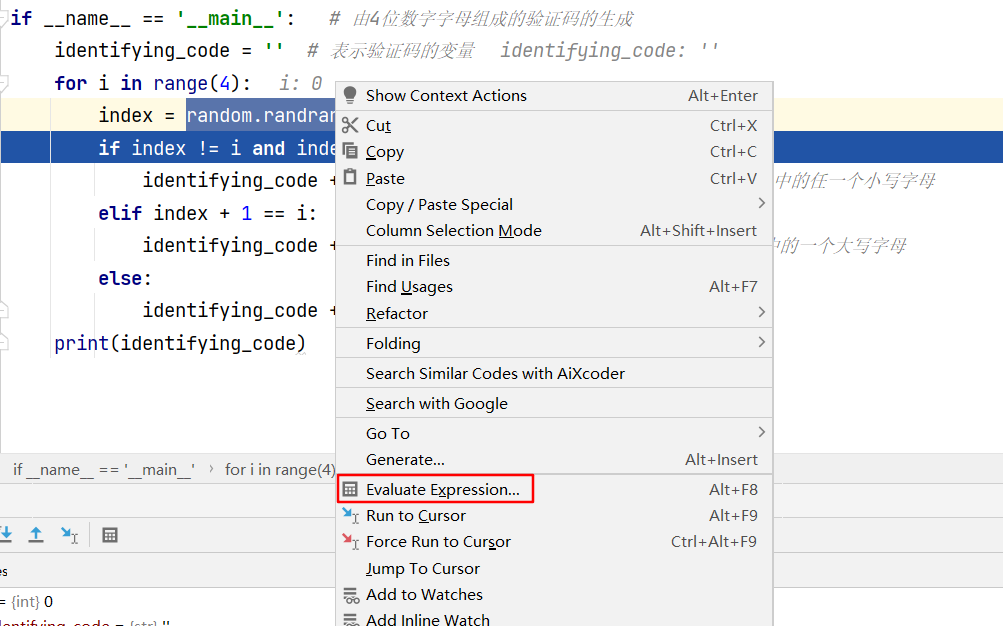Select Evaluate Expression... in the context menu
1003x626 pixels.
[442, 489]
